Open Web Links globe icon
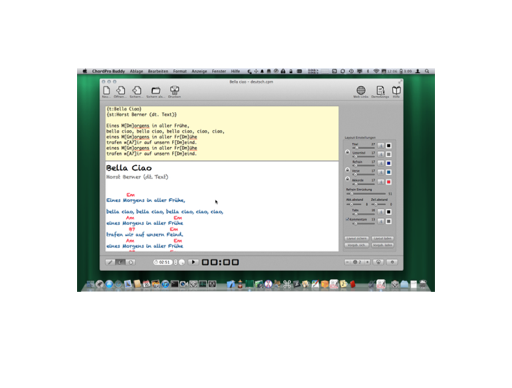Screen dimensions: 512x388 pyautogui.click(x=361, y=91)
